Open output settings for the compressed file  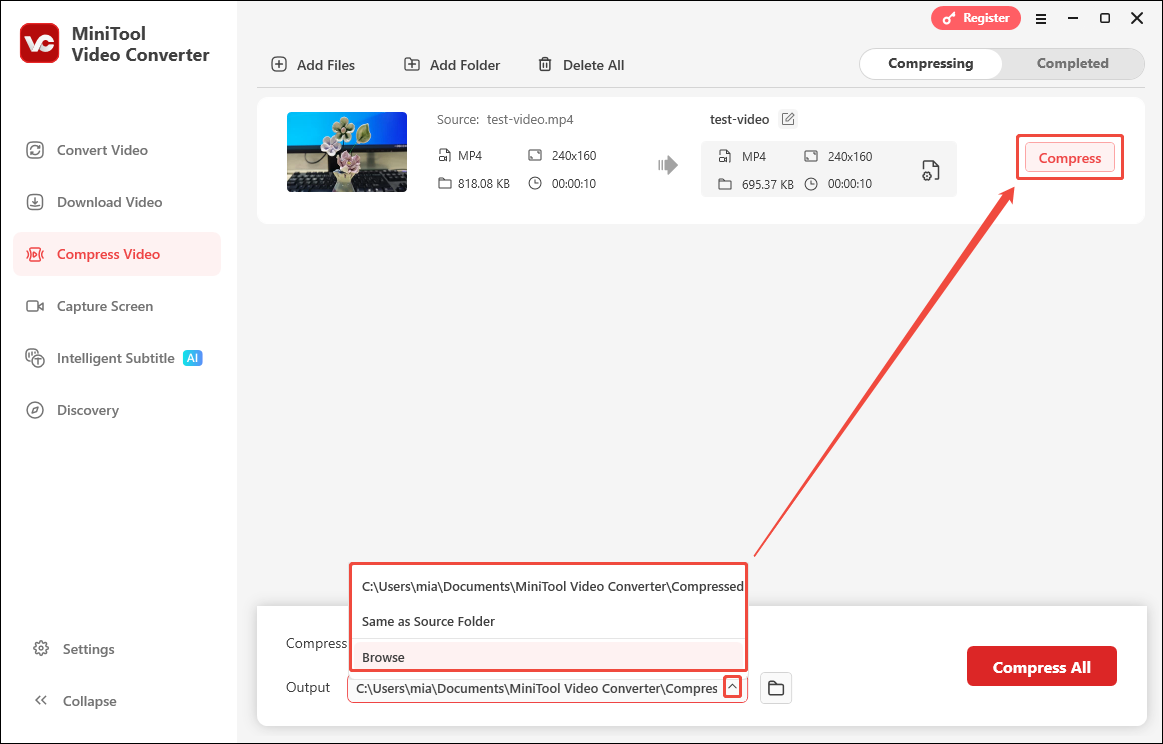point(929,170)
